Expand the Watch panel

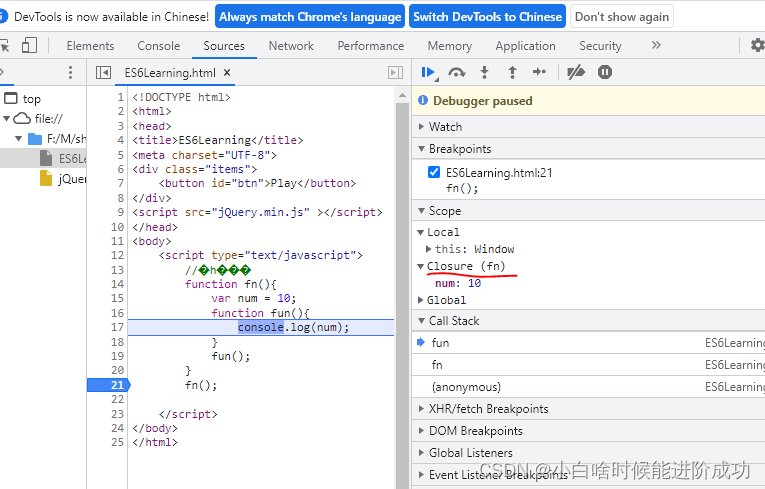(x=445, y=127)
